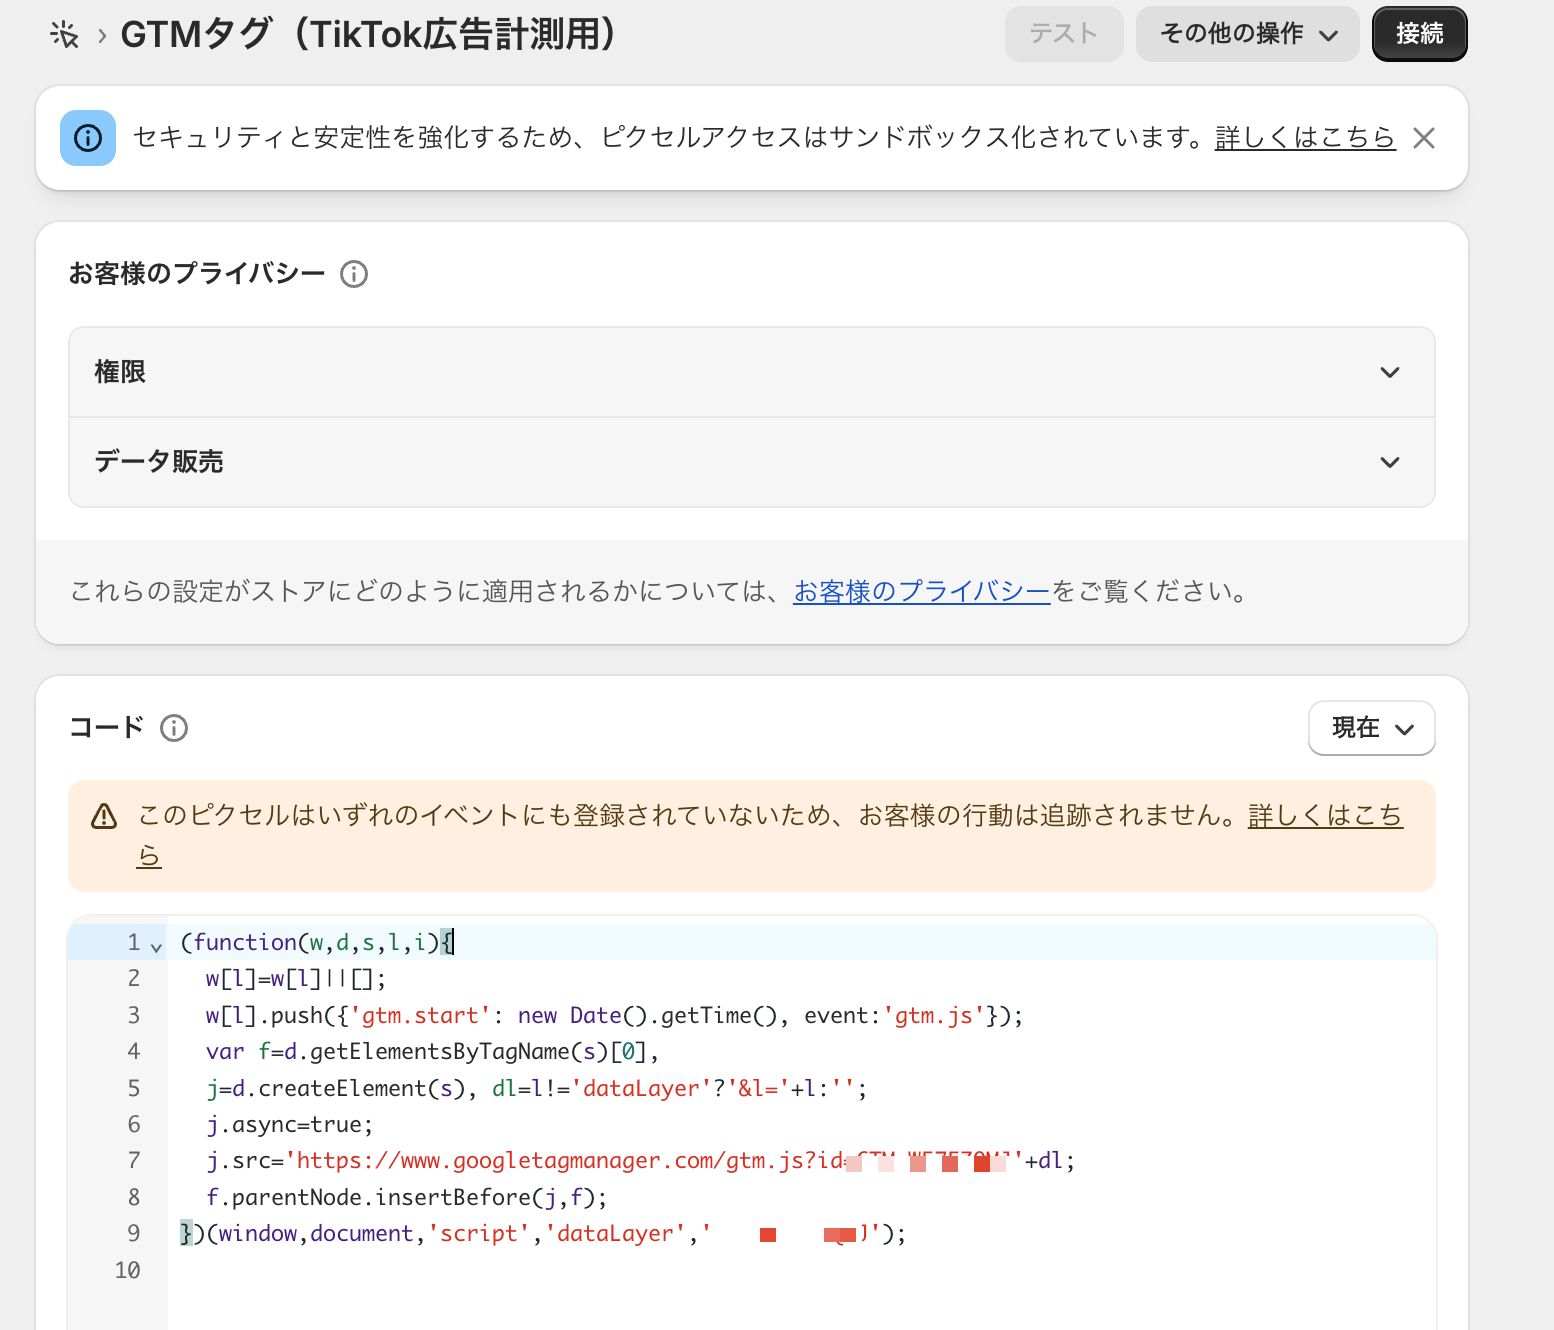Click info icon next to お客様のプライバシー
The height and width of the screenshot is (1330, 1554).
[354, 274]
